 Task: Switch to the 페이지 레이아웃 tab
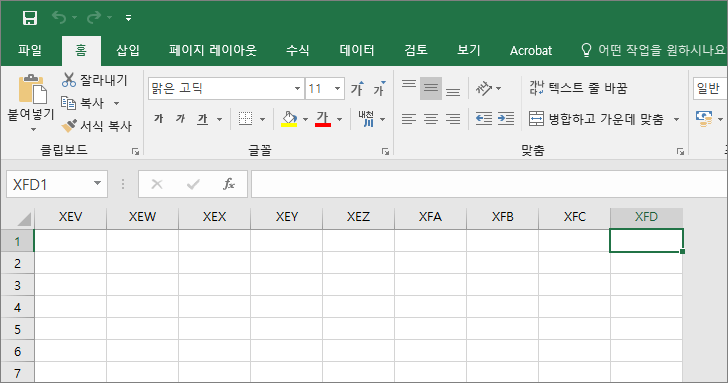213,50
